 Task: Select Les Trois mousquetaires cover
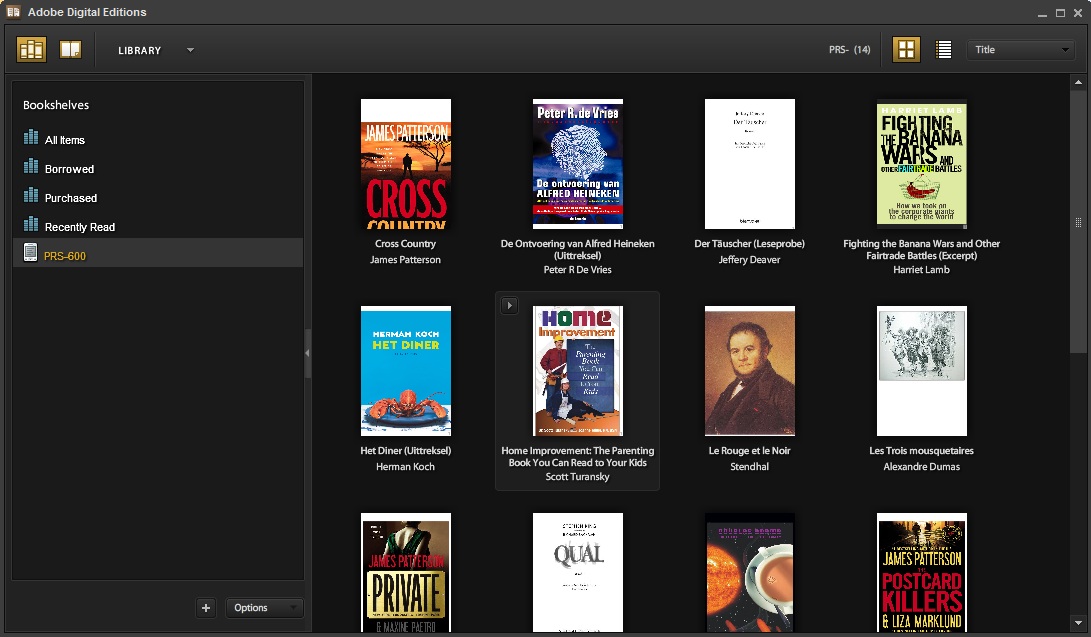point(922,371)
